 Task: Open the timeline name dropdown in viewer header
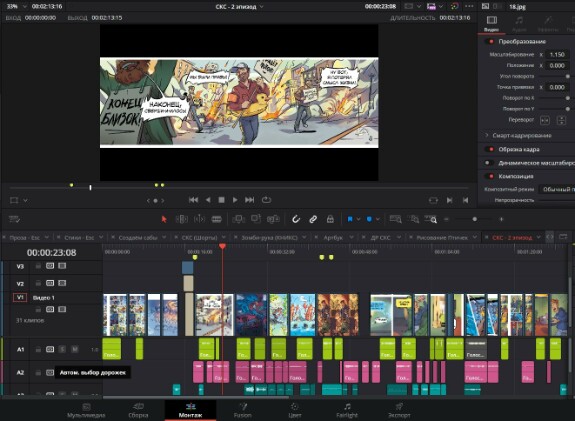pos(261,7)
